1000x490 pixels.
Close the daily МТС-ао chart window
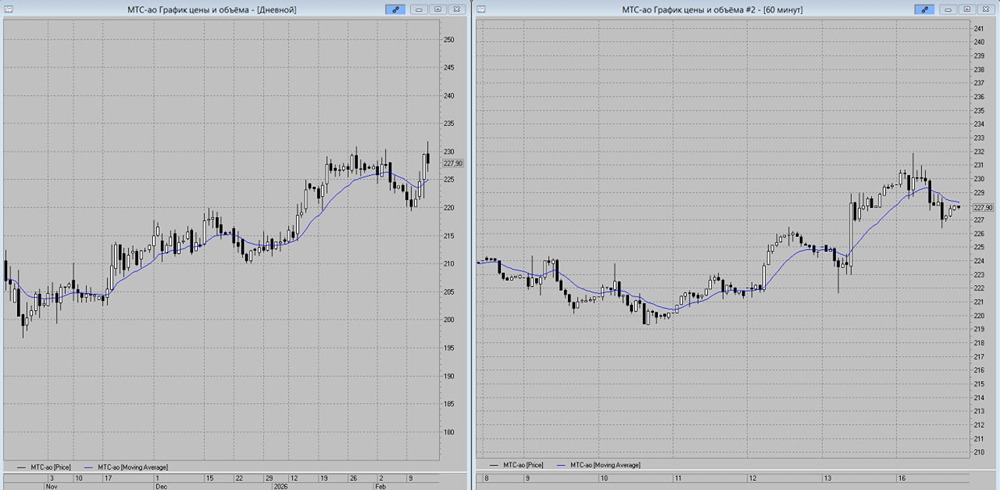[456, 10]
